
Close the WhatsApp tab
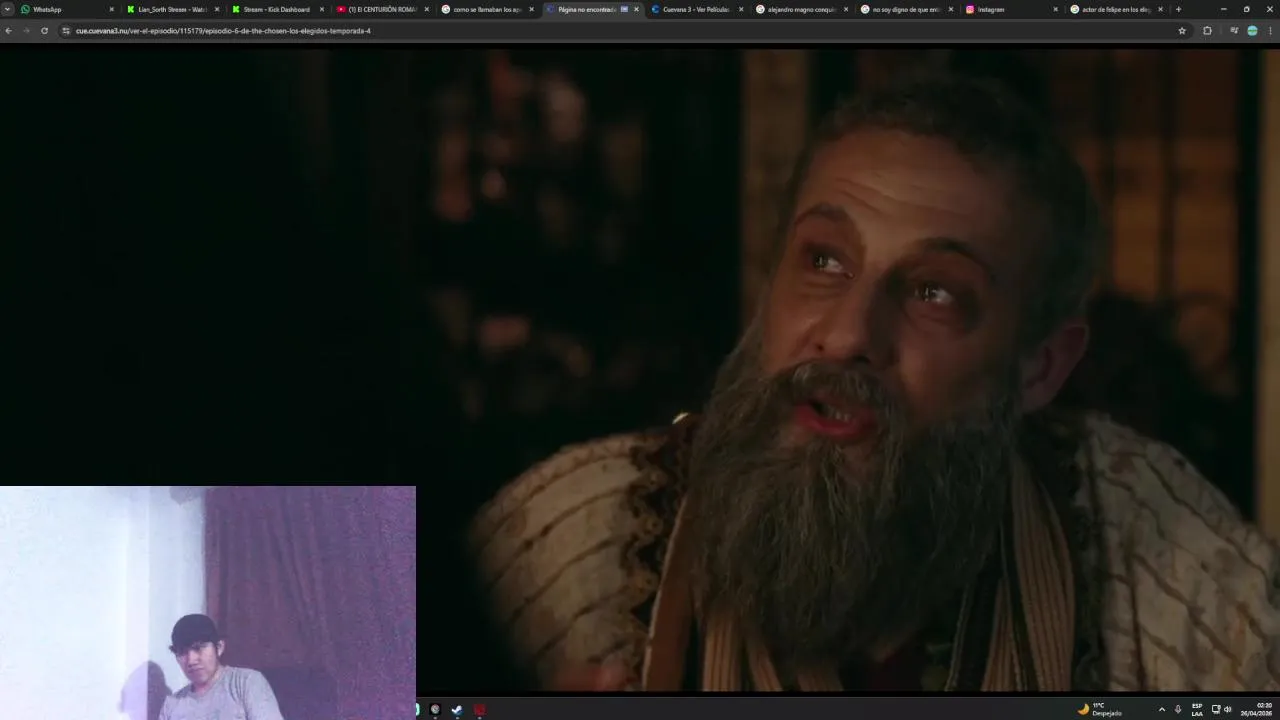tap(111, 9)
